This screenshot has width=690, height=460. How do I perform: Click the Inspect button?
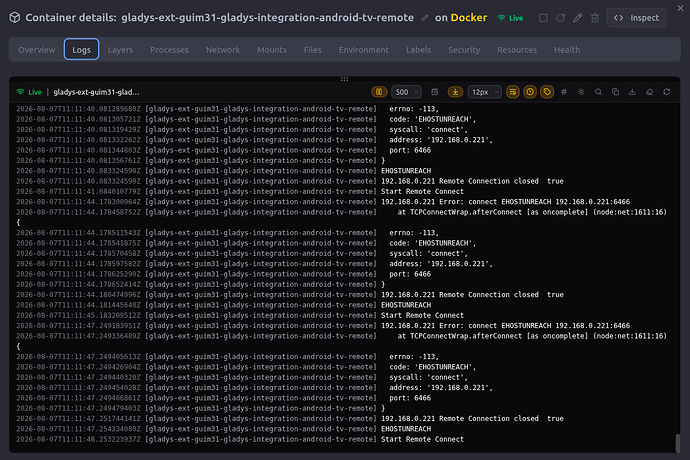click(x=636, y=18)
